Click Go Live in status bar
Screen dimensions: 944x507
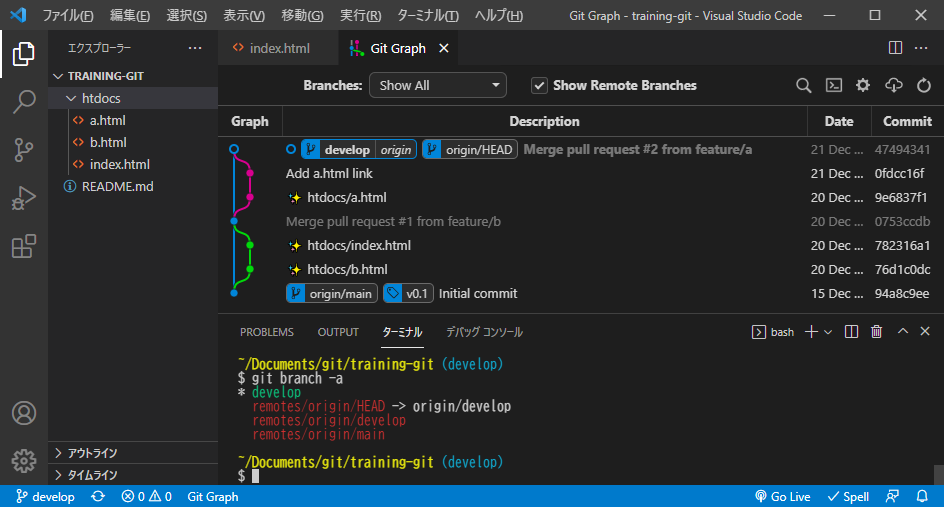(783, 497)
